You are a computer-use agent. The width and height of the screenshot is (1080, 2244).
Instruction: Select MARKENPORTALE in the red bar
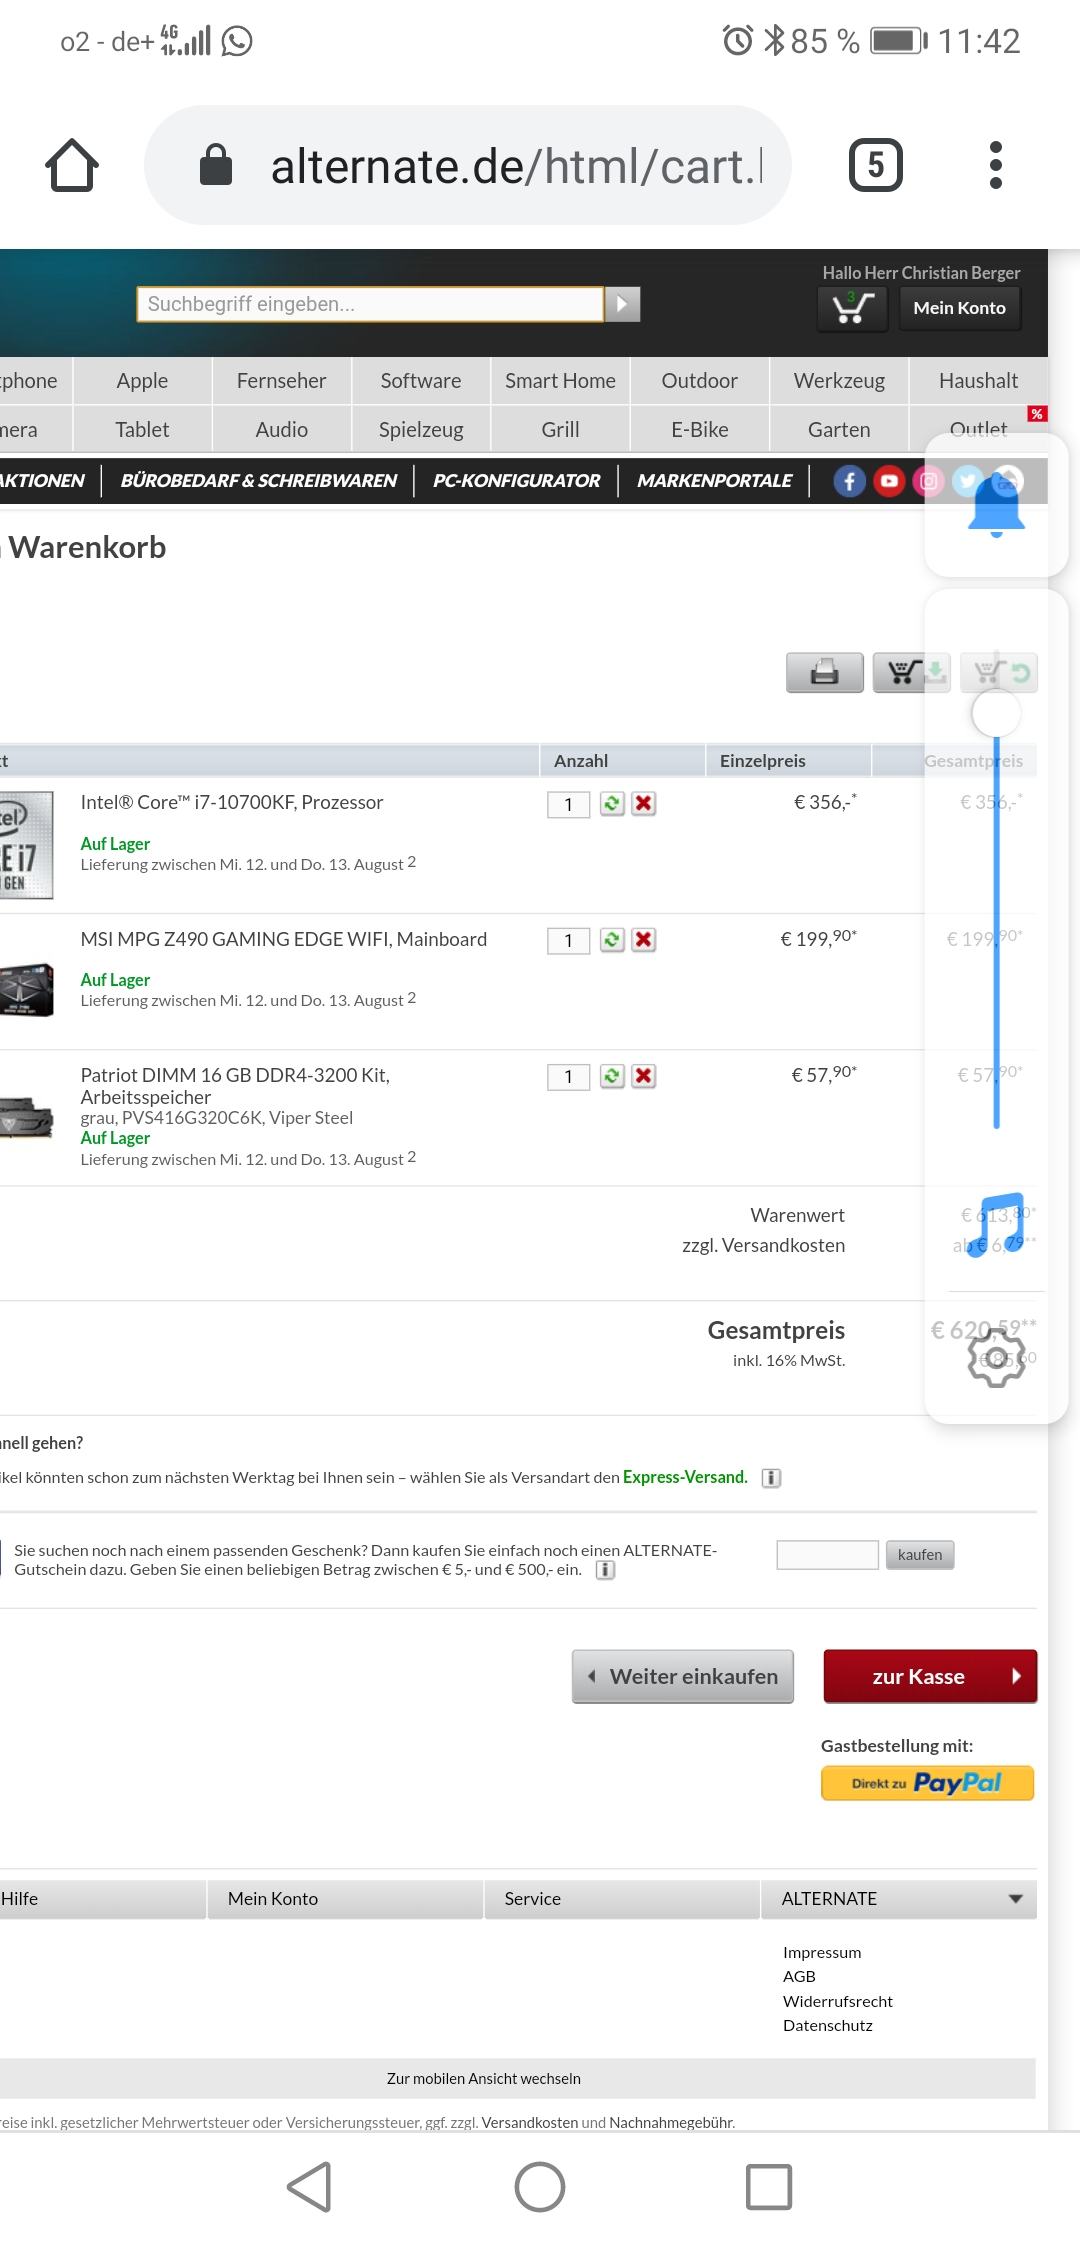pyautogui.click(x=714, y=481)
